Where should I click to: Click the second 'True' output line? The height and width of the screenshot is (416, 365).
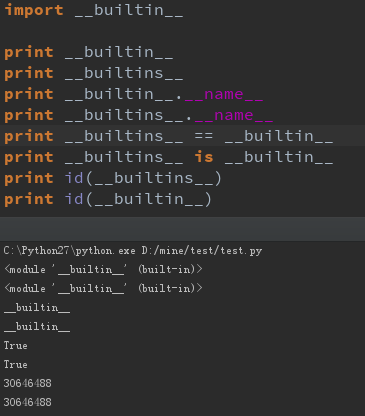coord(16,364)
